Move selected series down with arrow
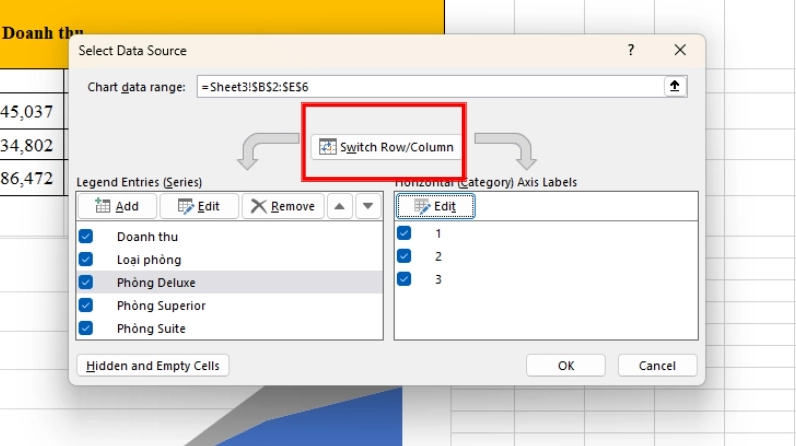The image size is (796, 446). tap(368, 206)
